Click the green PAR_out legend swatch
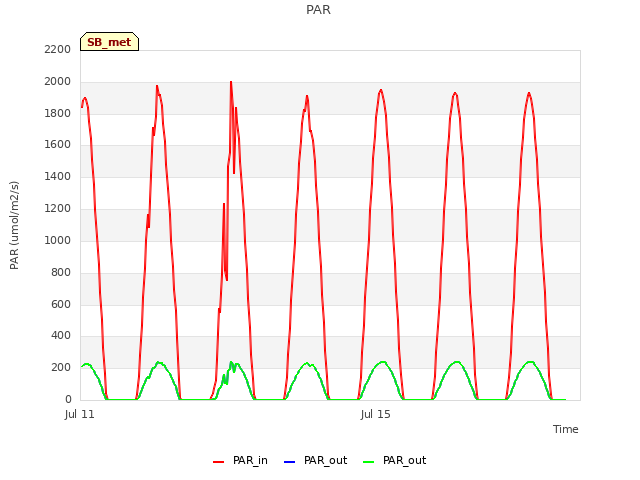Image resolution: width=640 pixels, height=480 pixels. pos(368,462)
